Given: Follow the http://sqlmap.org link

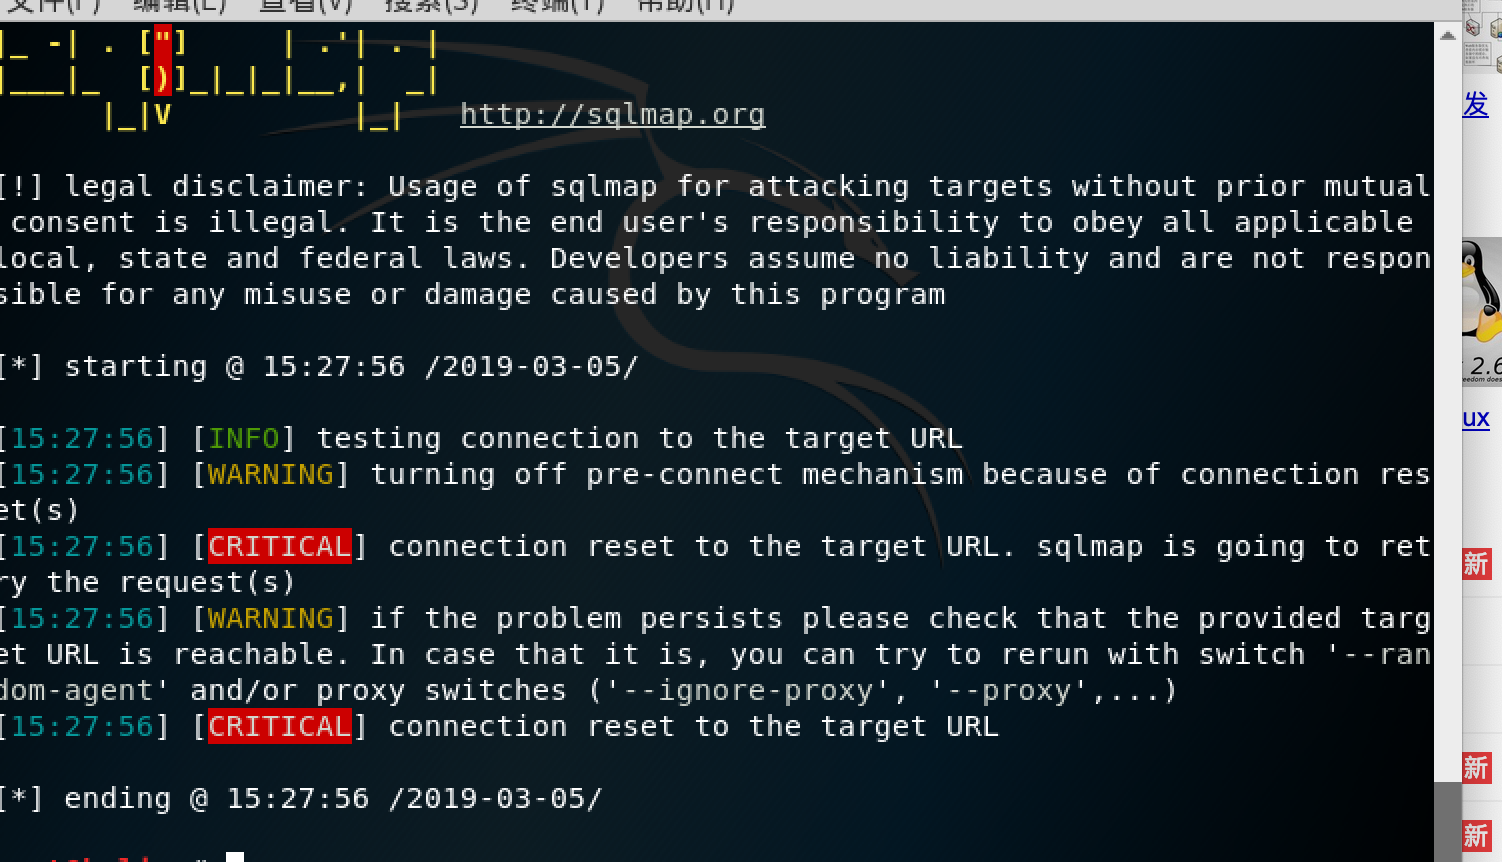Looking at the screenshot, I should [612, 115].
